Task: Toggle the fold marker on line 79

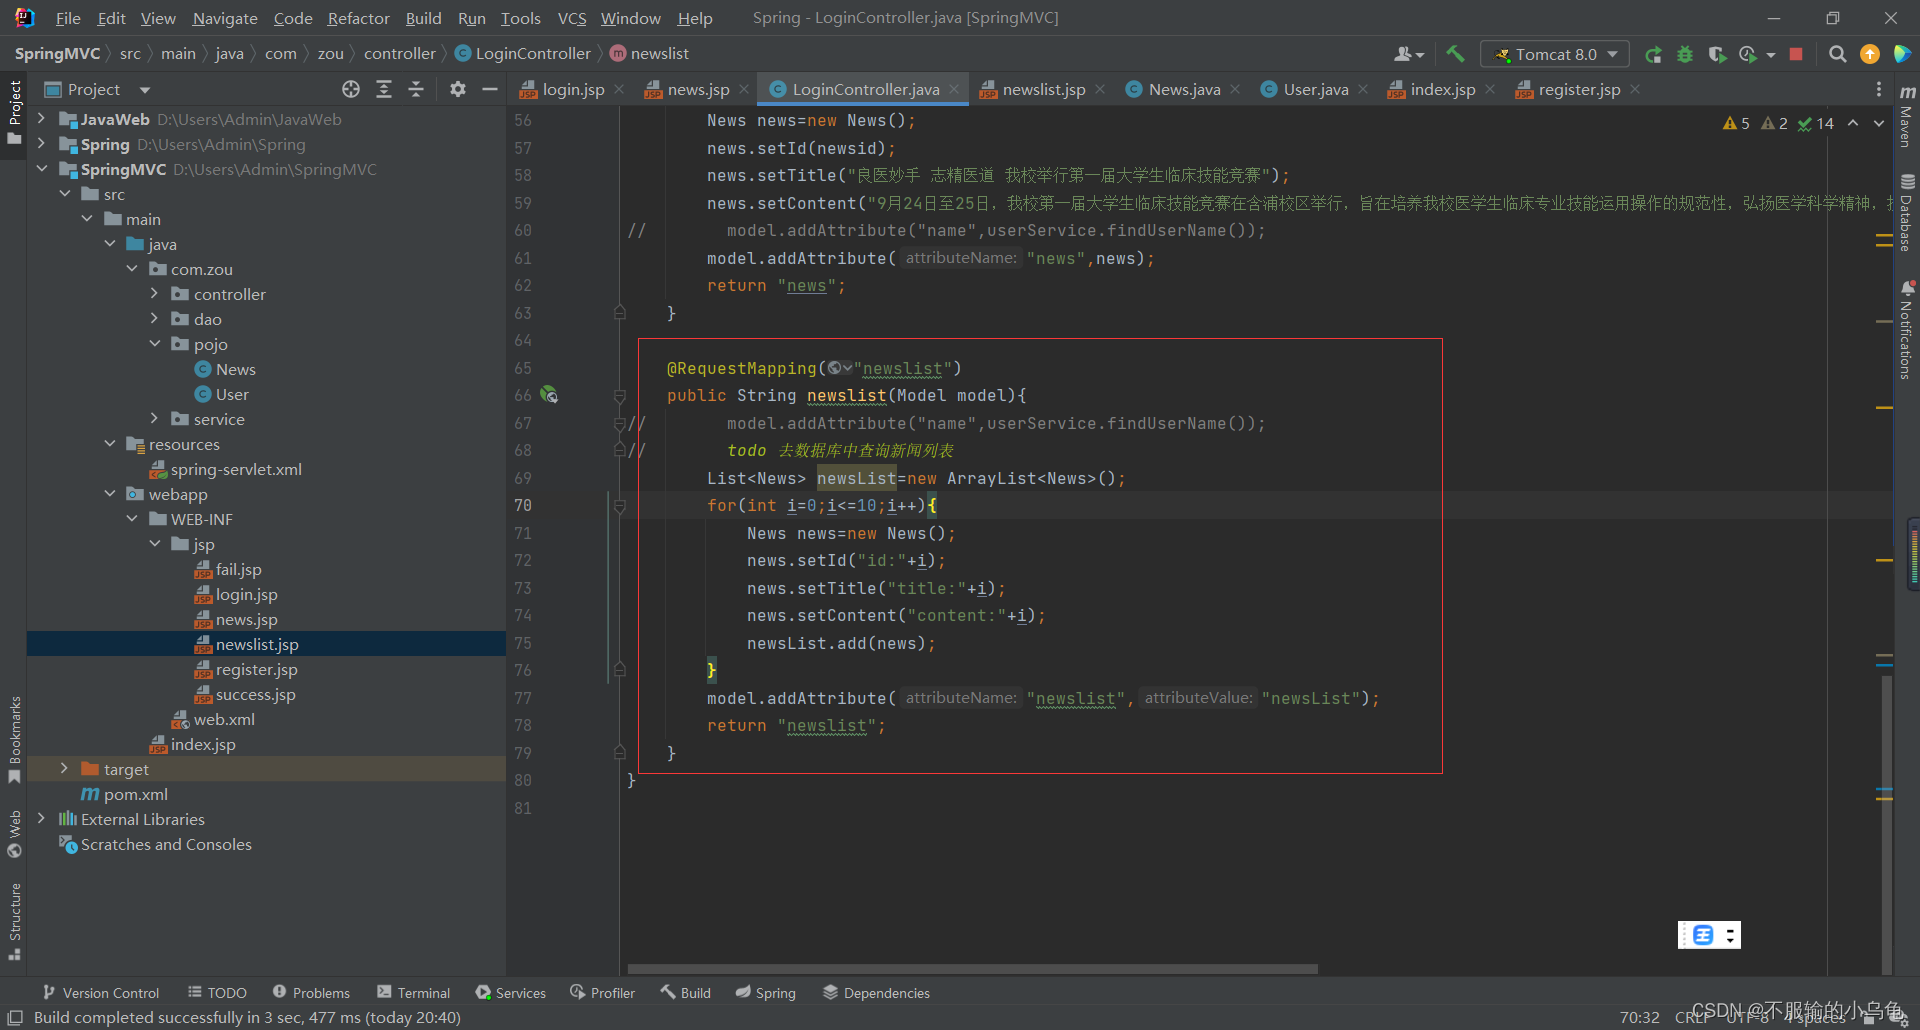Action: click(620, 753)
